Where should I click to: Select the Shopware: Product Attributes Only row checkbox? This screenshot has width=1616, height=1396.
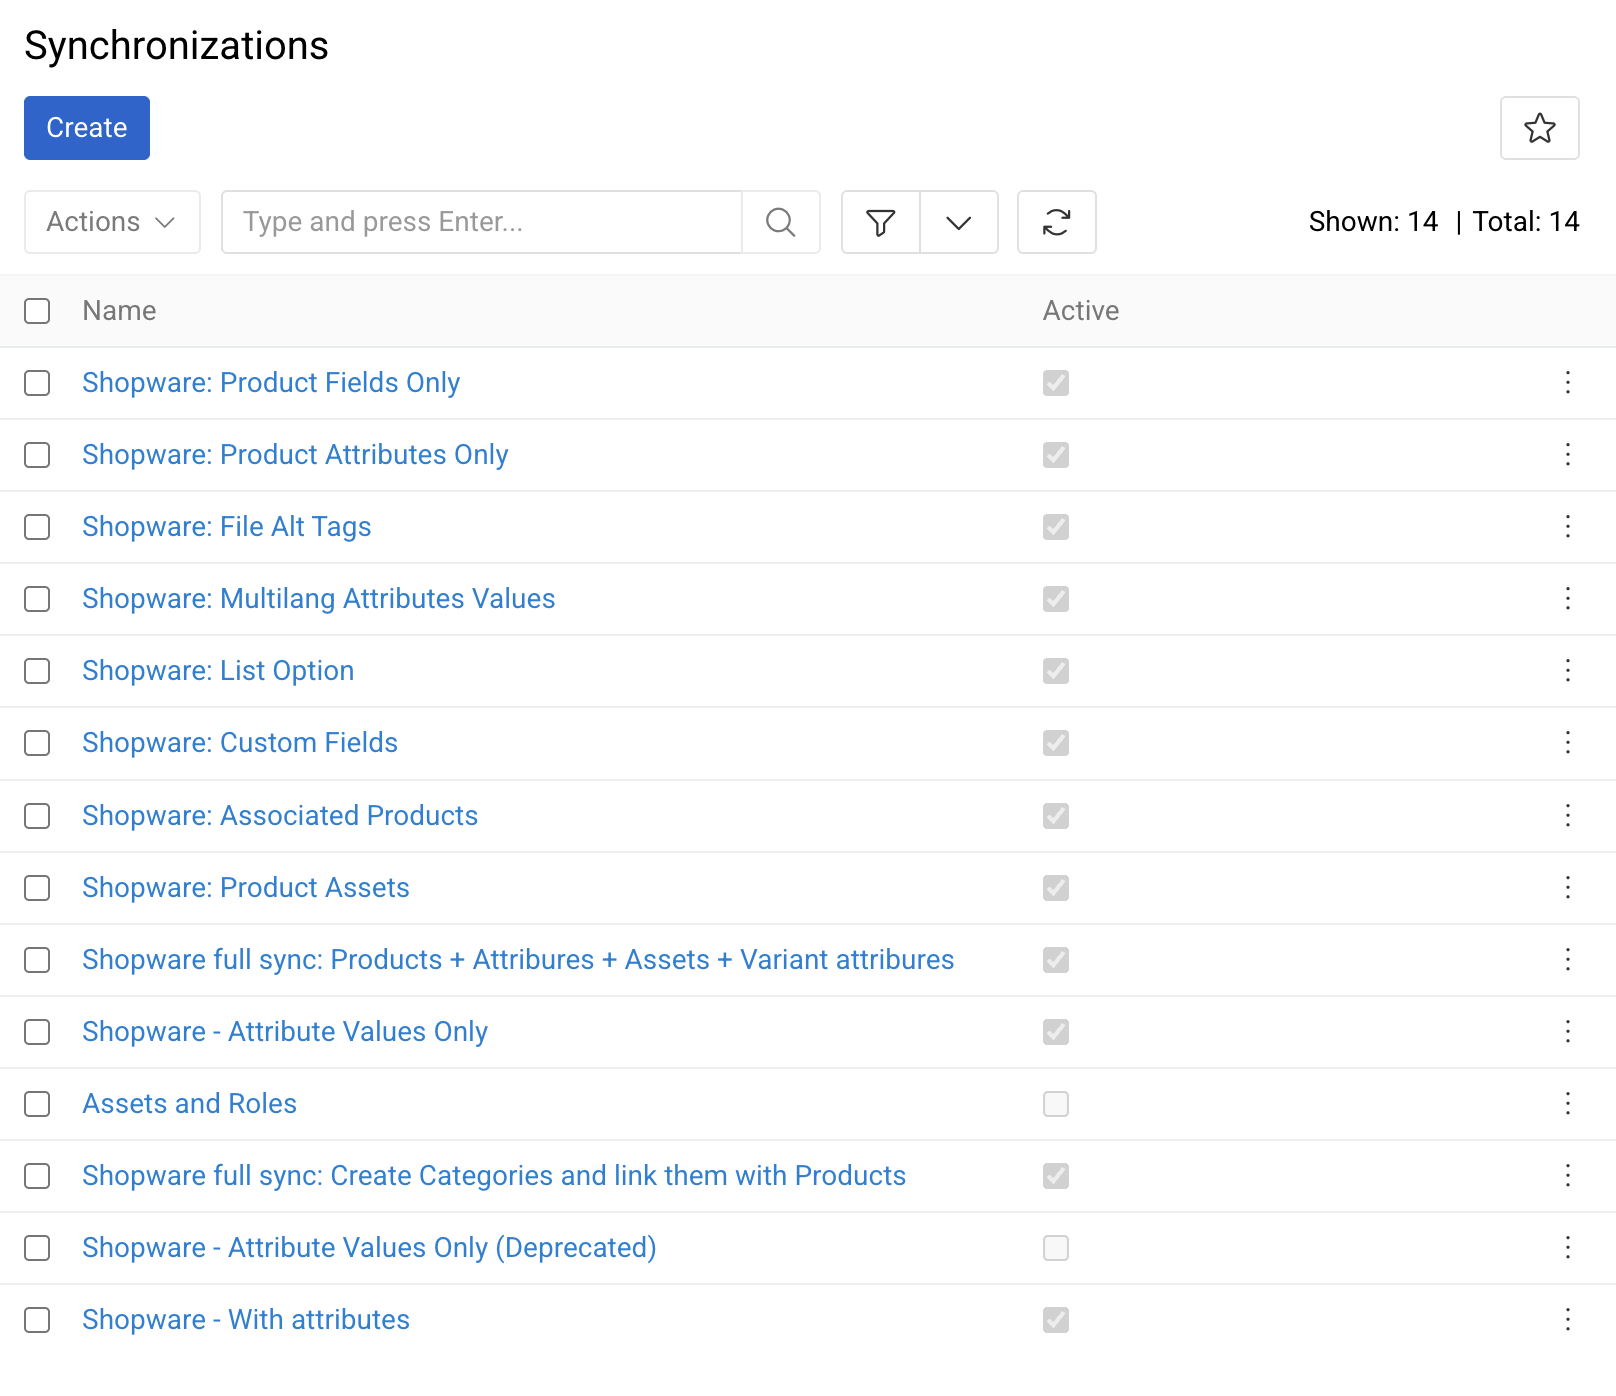click(x=37, y=455)
